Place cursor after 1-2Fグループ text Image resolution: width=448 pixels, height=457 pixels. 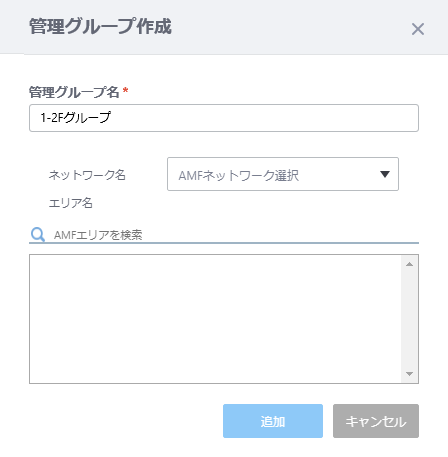tap(112, 118)
